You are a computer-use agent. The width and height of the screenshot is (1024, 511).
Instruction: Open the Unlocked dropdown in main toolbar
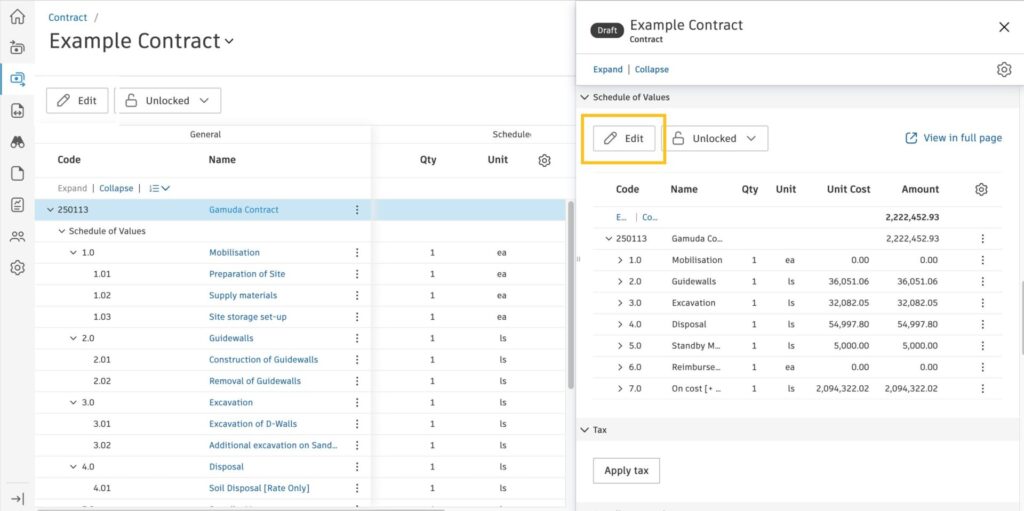[x=168, y=101]
